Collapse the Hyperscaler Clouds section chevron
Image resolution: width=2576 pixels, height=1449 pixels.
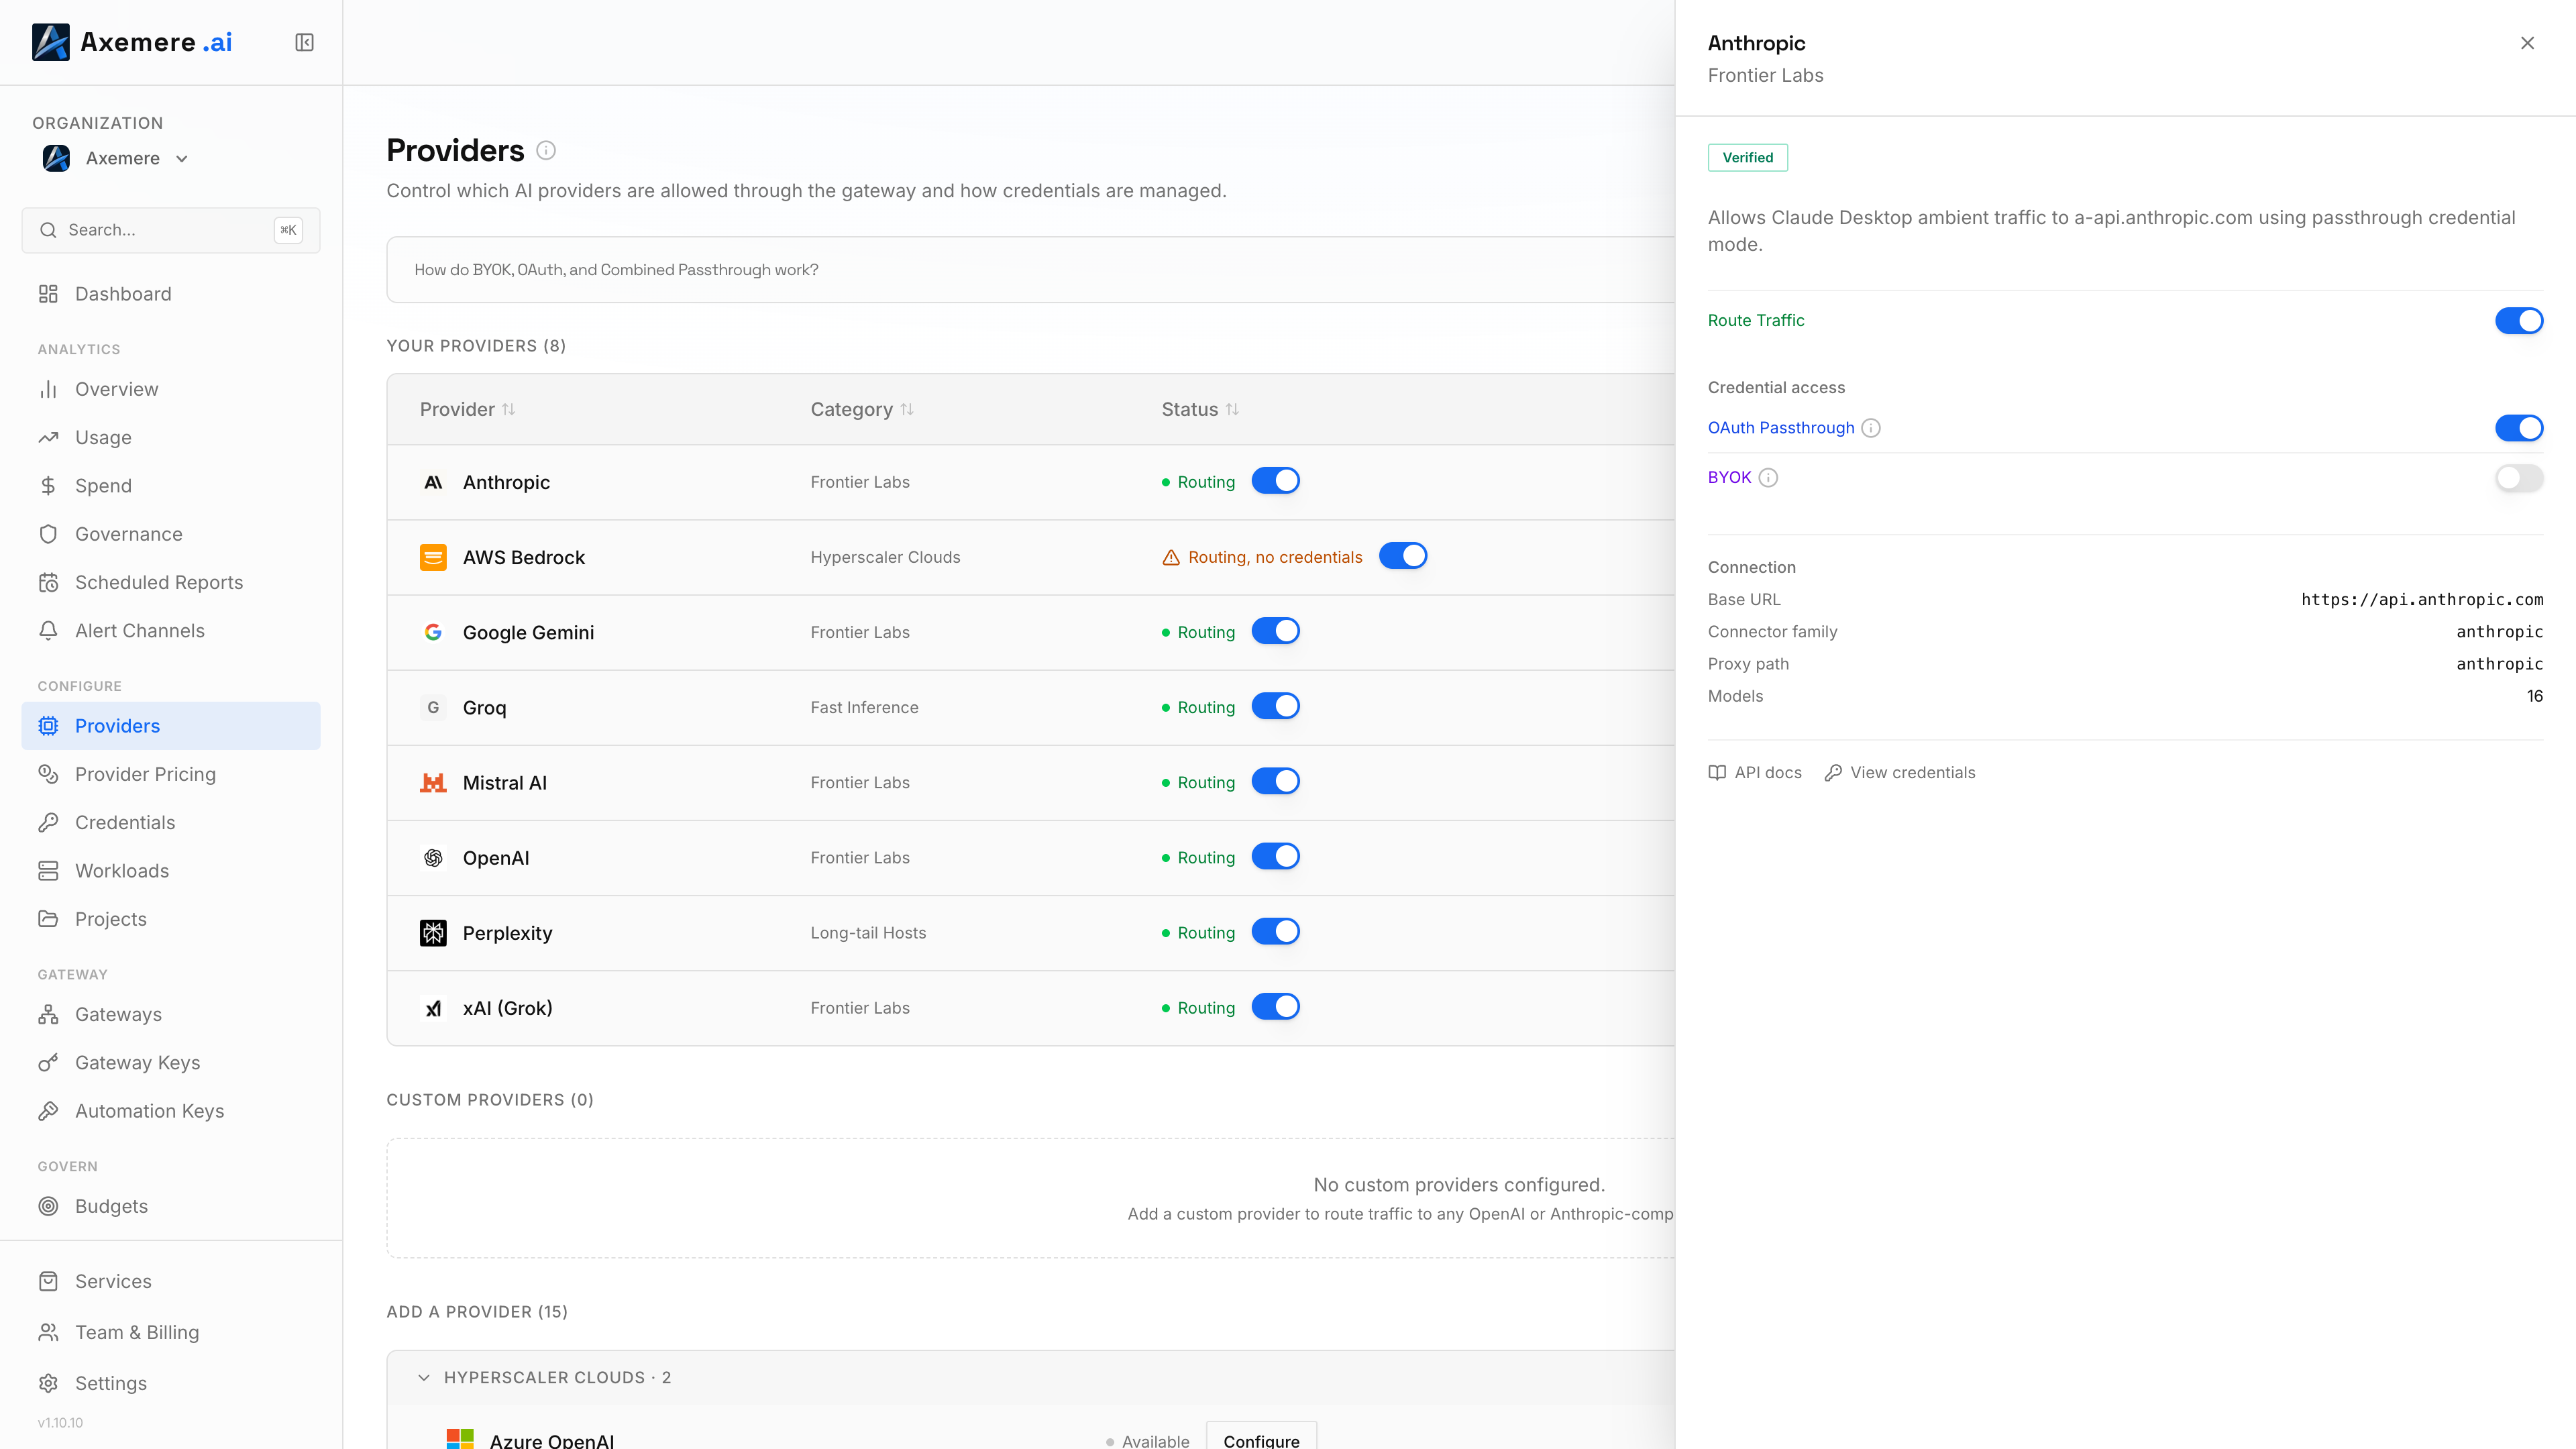pos(424,1378)
